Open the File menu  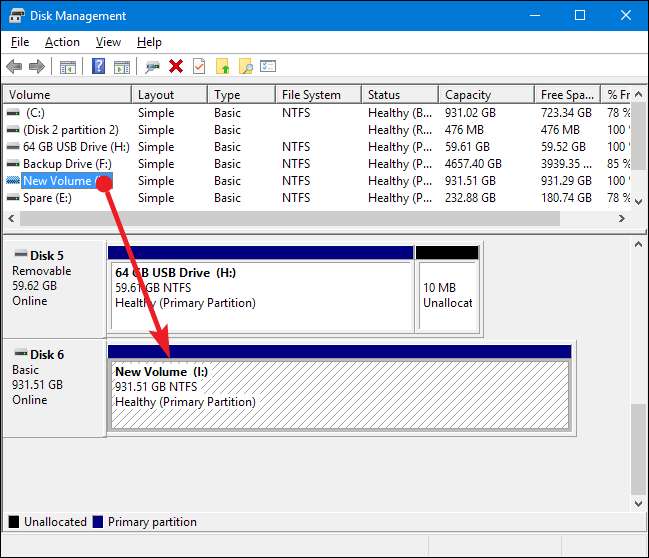pos(20,42)
